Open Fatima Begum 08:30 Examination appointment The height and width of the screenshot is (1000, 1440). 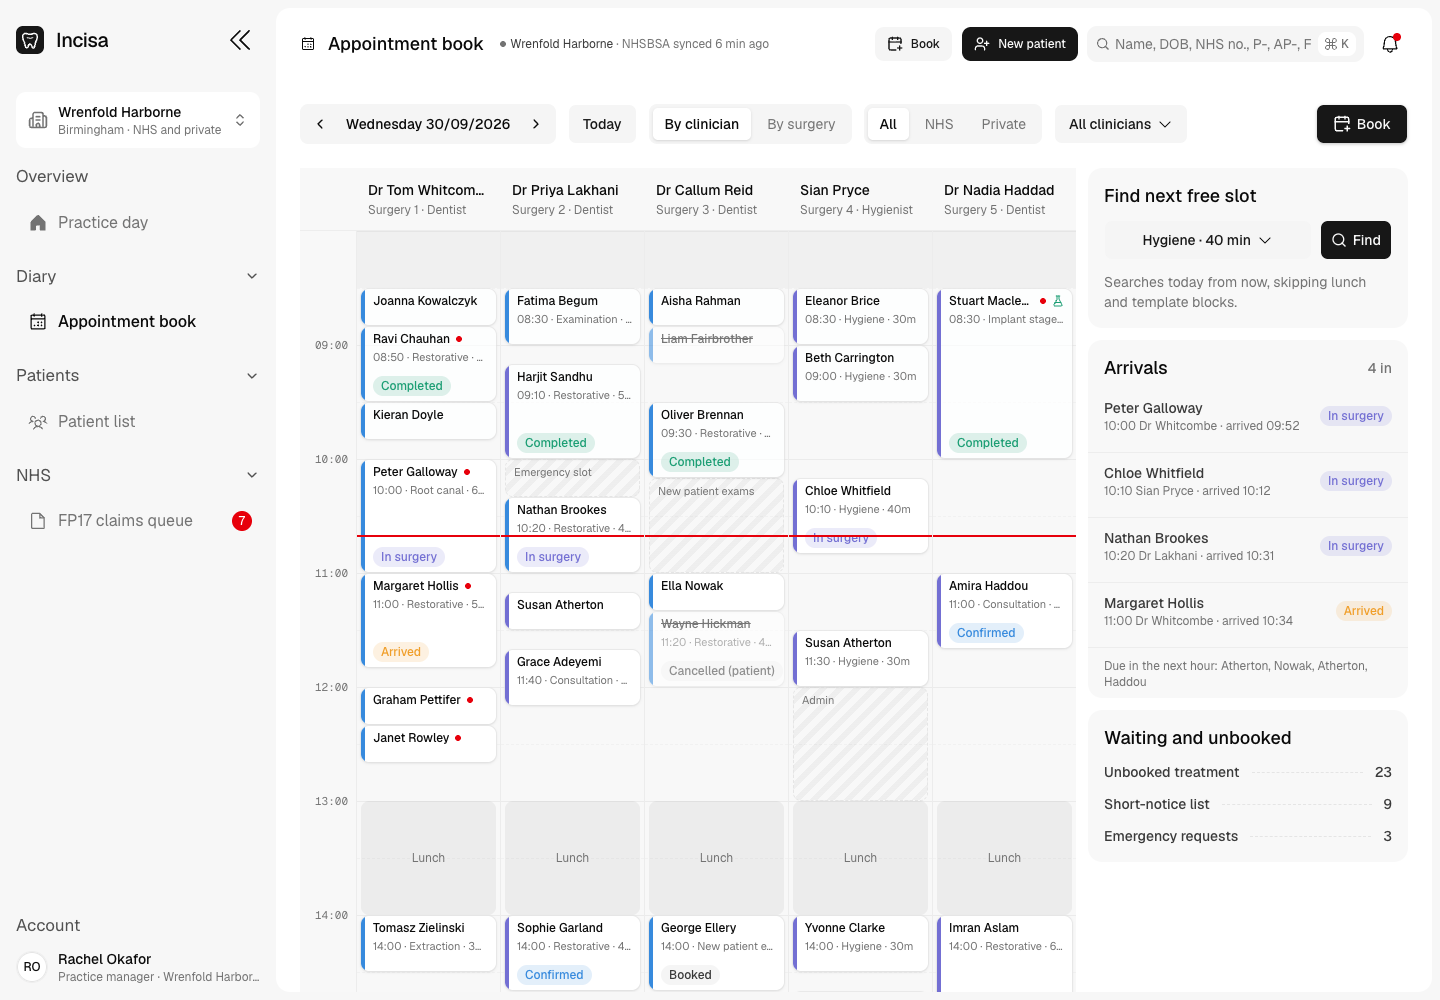(x=573, y=316)
